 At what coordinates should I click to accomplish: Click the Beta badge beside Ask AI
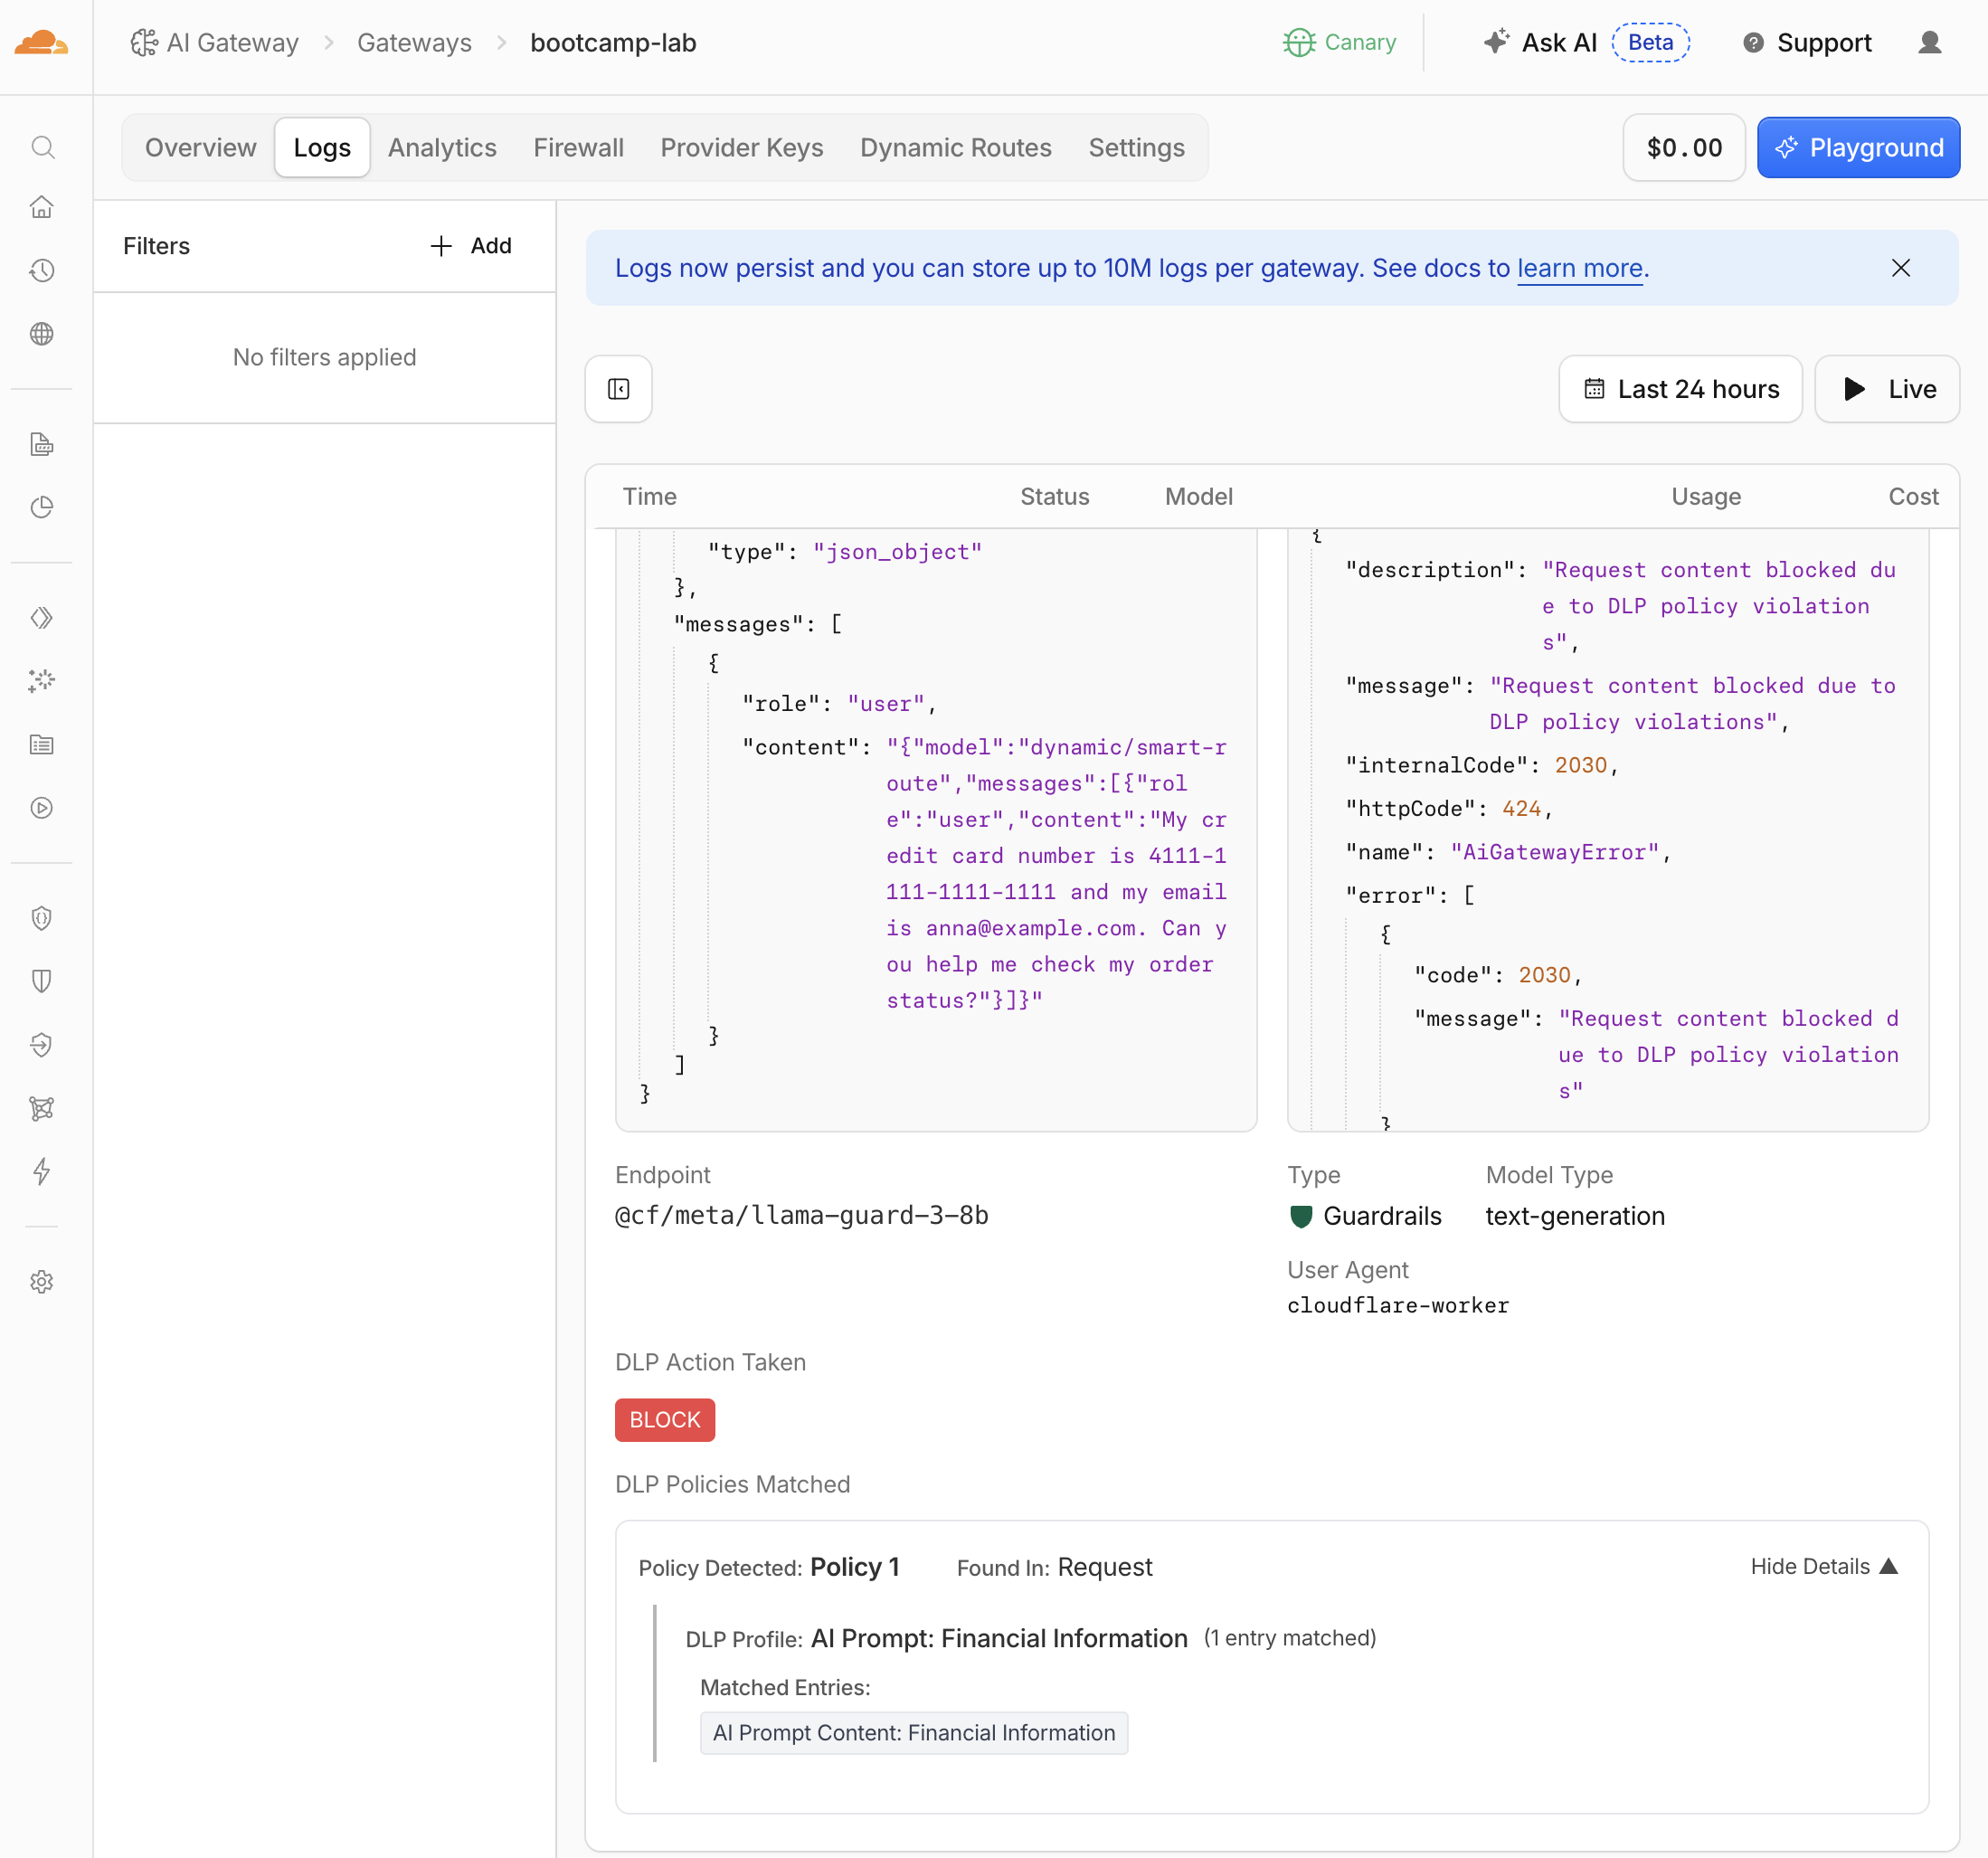(1651, 43)
